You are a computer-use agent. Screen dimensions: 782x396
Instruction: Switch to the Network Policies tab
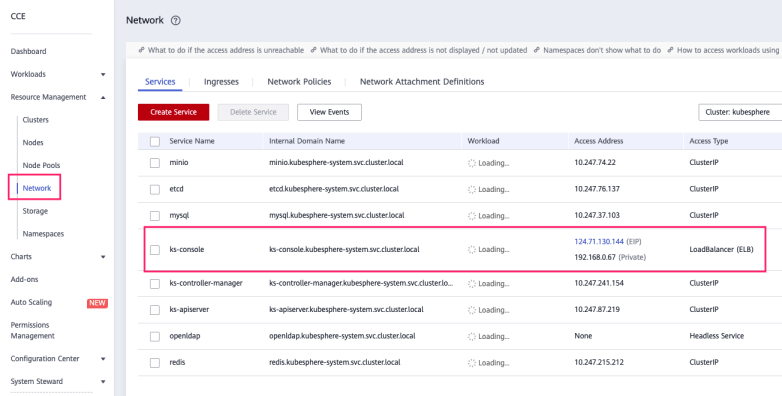click(x=299, y=82)
